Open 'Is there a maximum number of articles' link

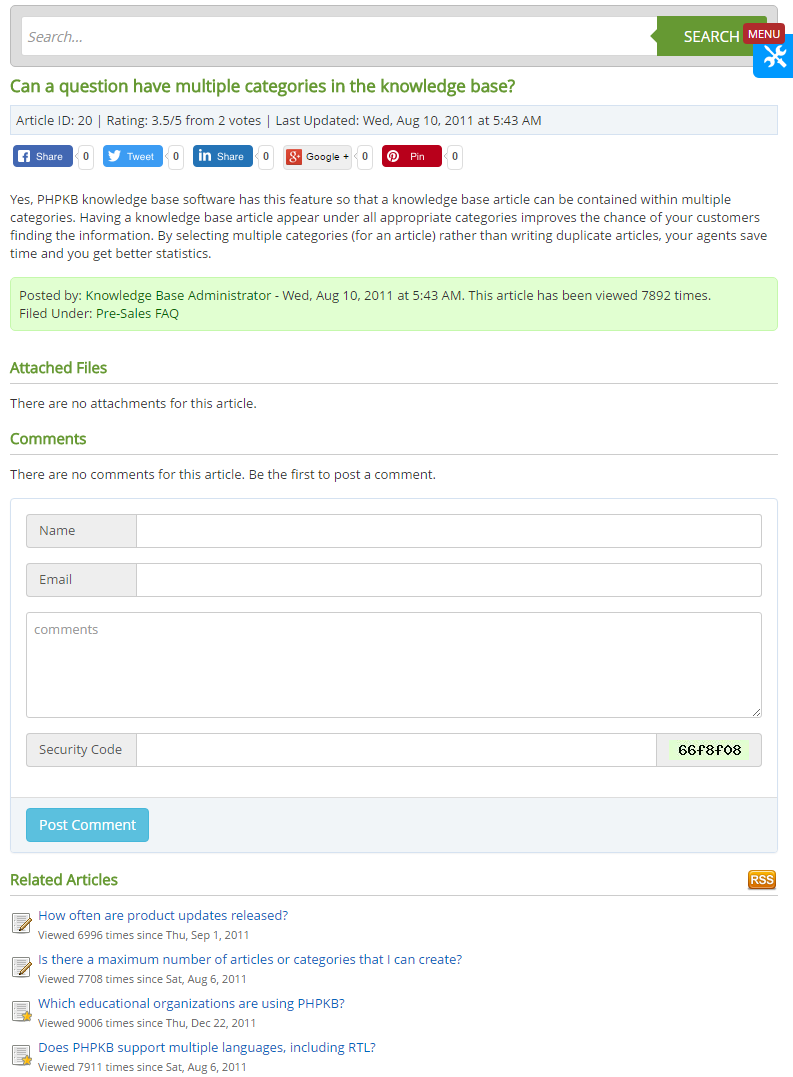250,959
